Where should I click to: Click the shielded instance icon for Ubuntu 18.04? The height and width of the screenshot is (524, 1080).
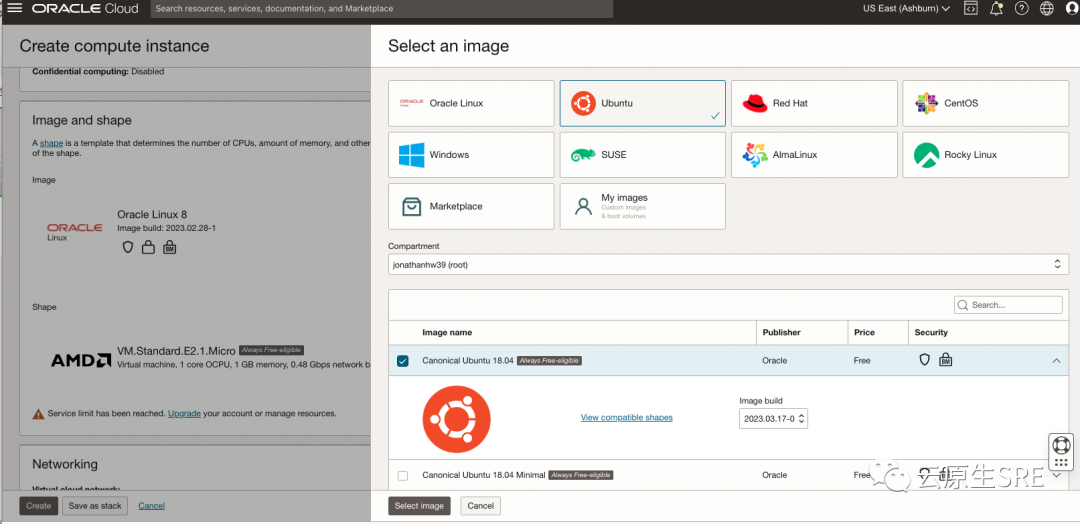coord(925,359)
